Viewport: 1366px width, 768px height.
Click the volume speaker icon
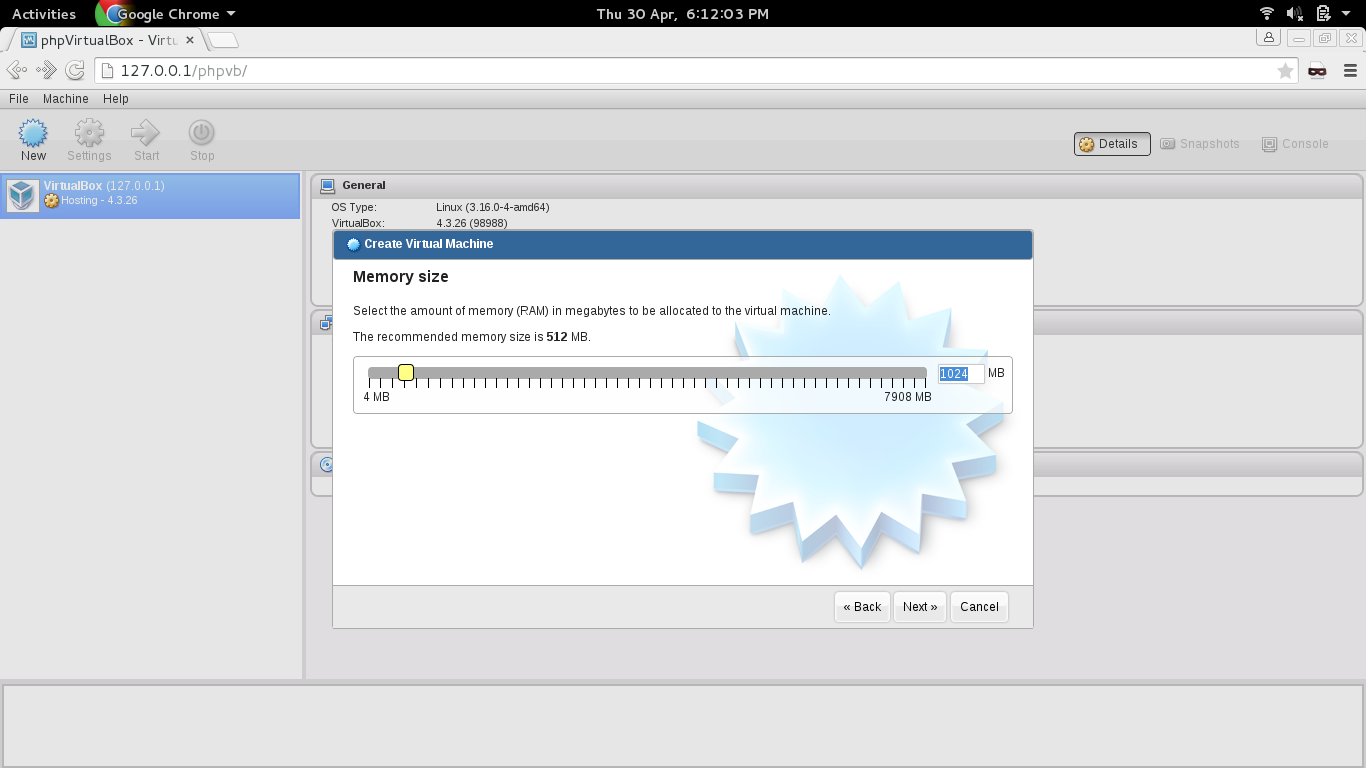(x=1294, y=13)
